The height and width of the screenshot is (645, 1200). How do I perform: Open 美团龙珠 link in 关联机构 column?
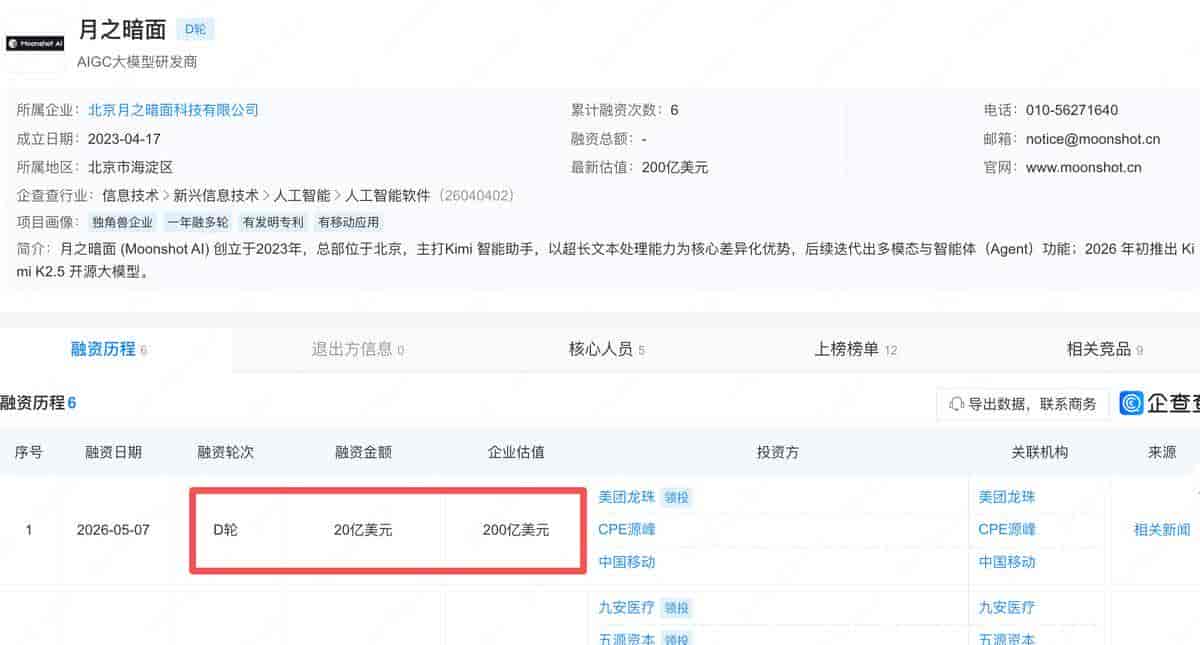click(1007, 497)
